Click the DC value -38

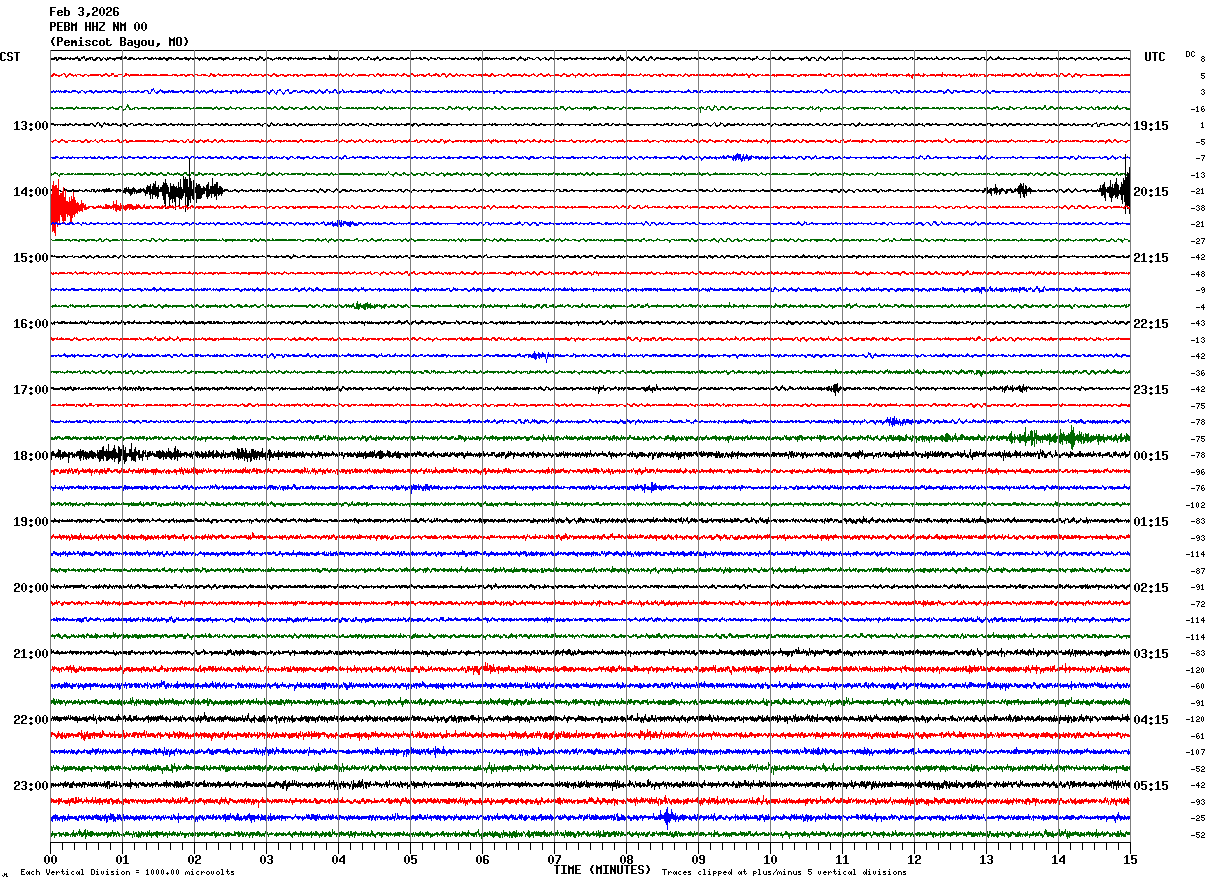click(1198, 208)
